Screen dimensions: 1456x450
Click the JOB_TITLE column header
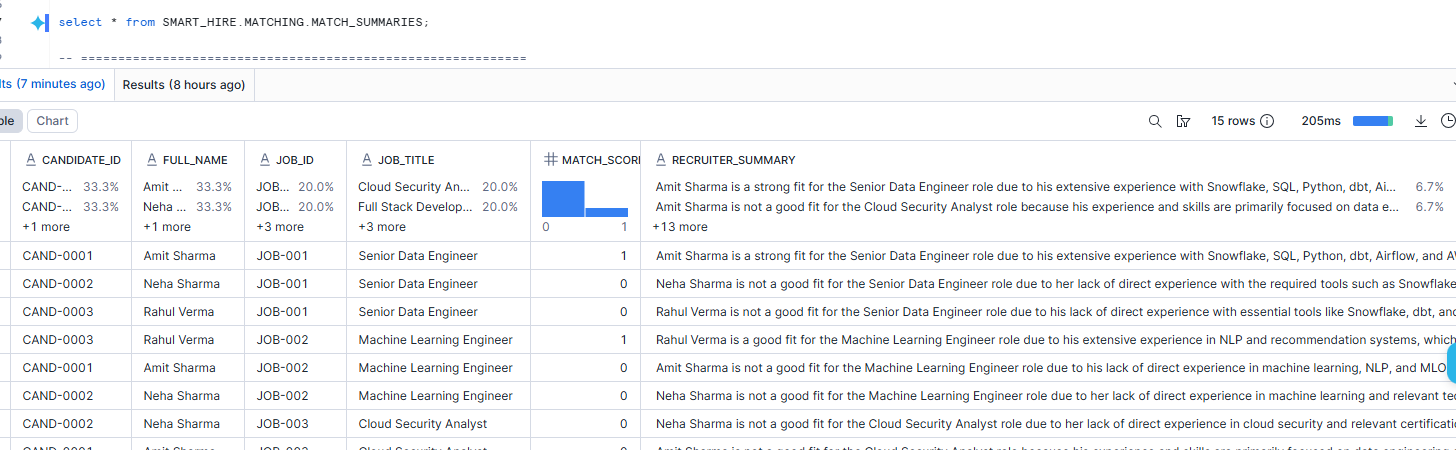[x=405, y=160]
